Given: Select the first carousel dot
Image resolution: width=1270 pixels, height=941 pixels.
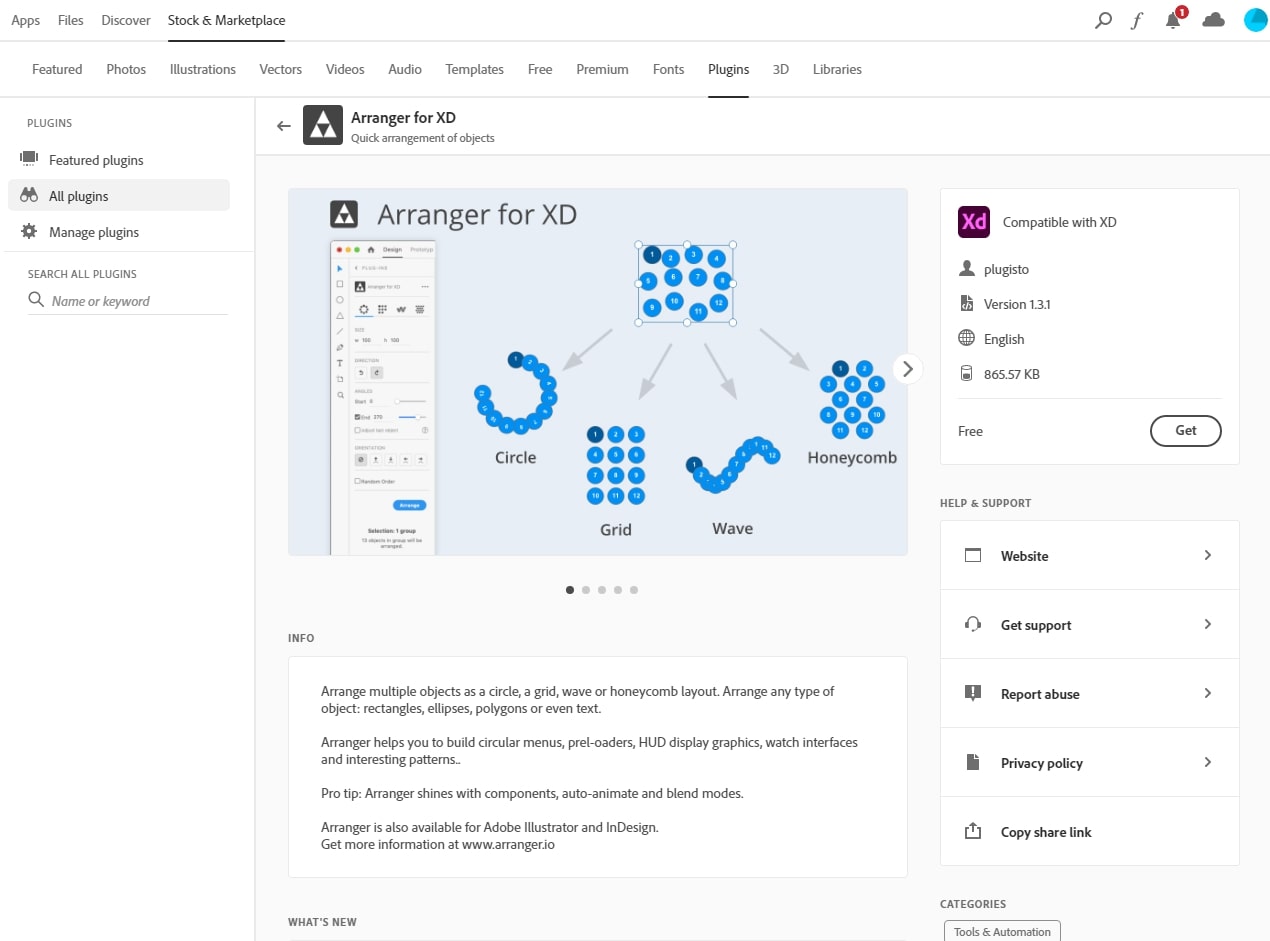Looking at the screenshot, I should (x=570, y=590).
